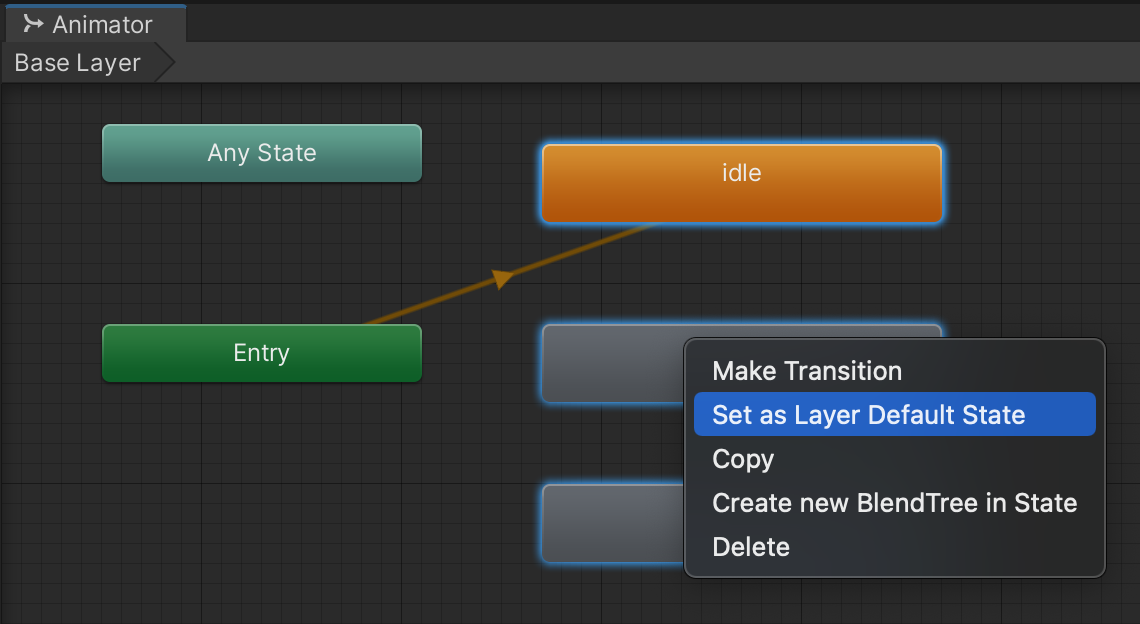This screenshot has height=624, width=1140.
Task: Choose Make Transition from the context menu
Action: click(x=806, y=371)
